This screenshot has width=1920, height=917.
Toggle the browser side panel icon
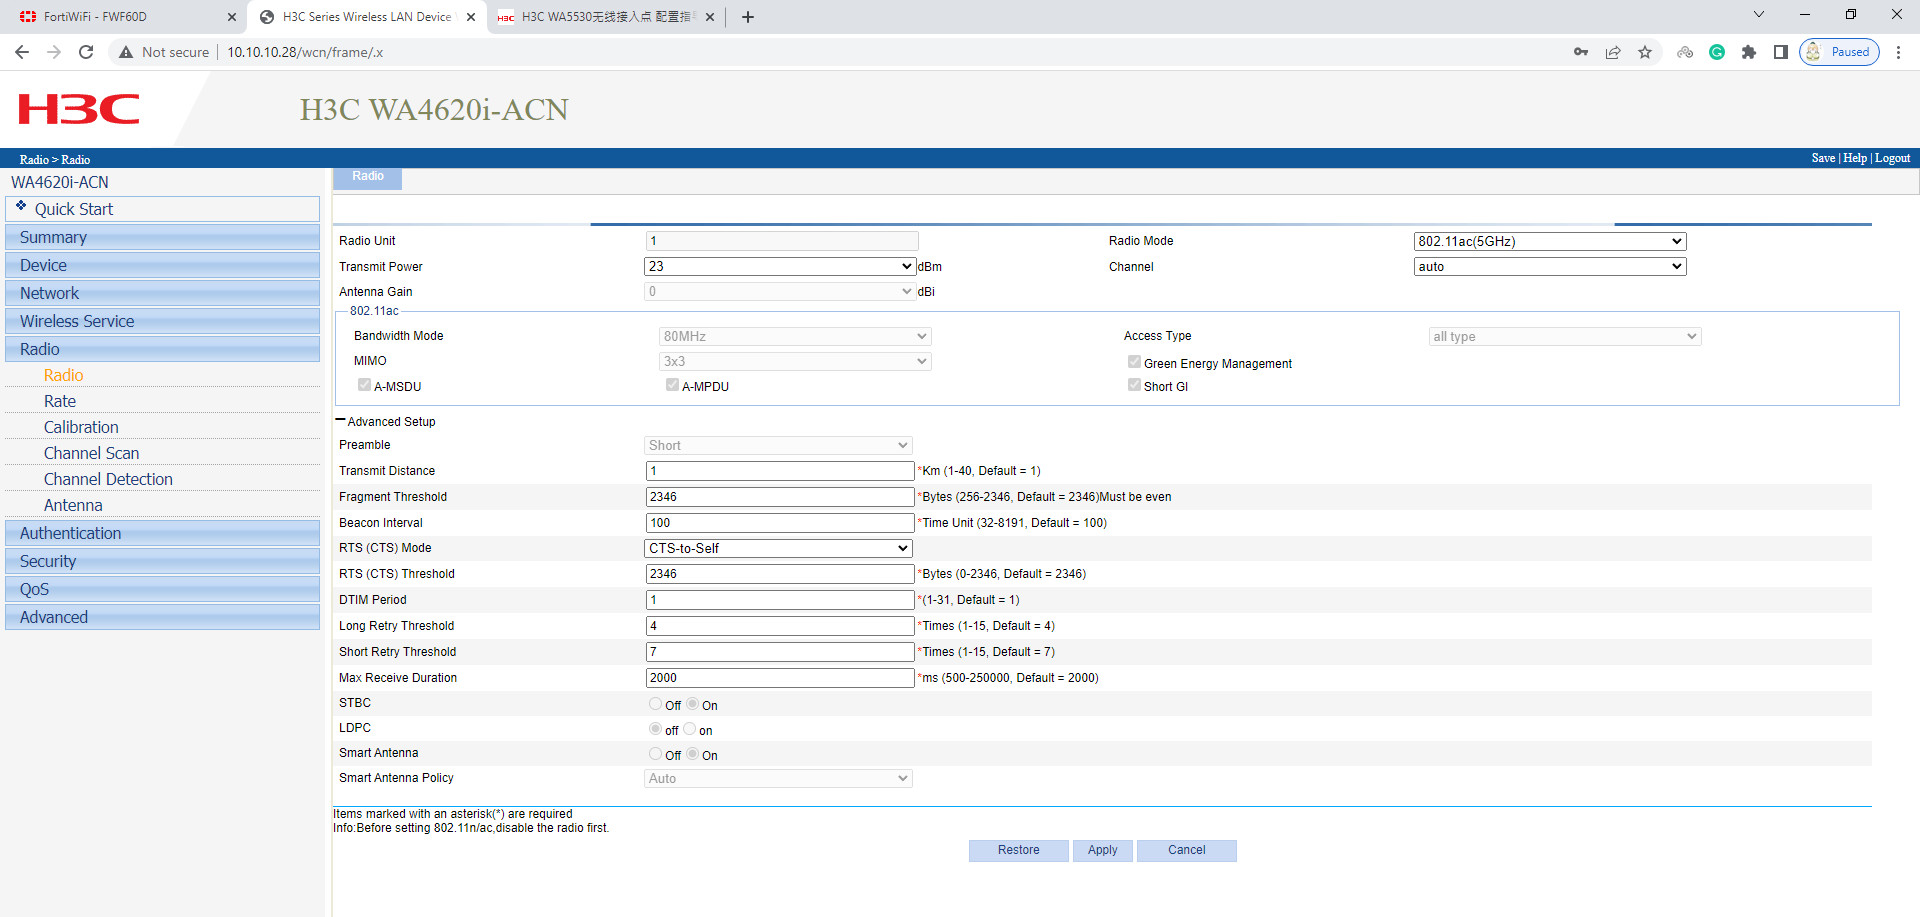[x=1781, y=52]
